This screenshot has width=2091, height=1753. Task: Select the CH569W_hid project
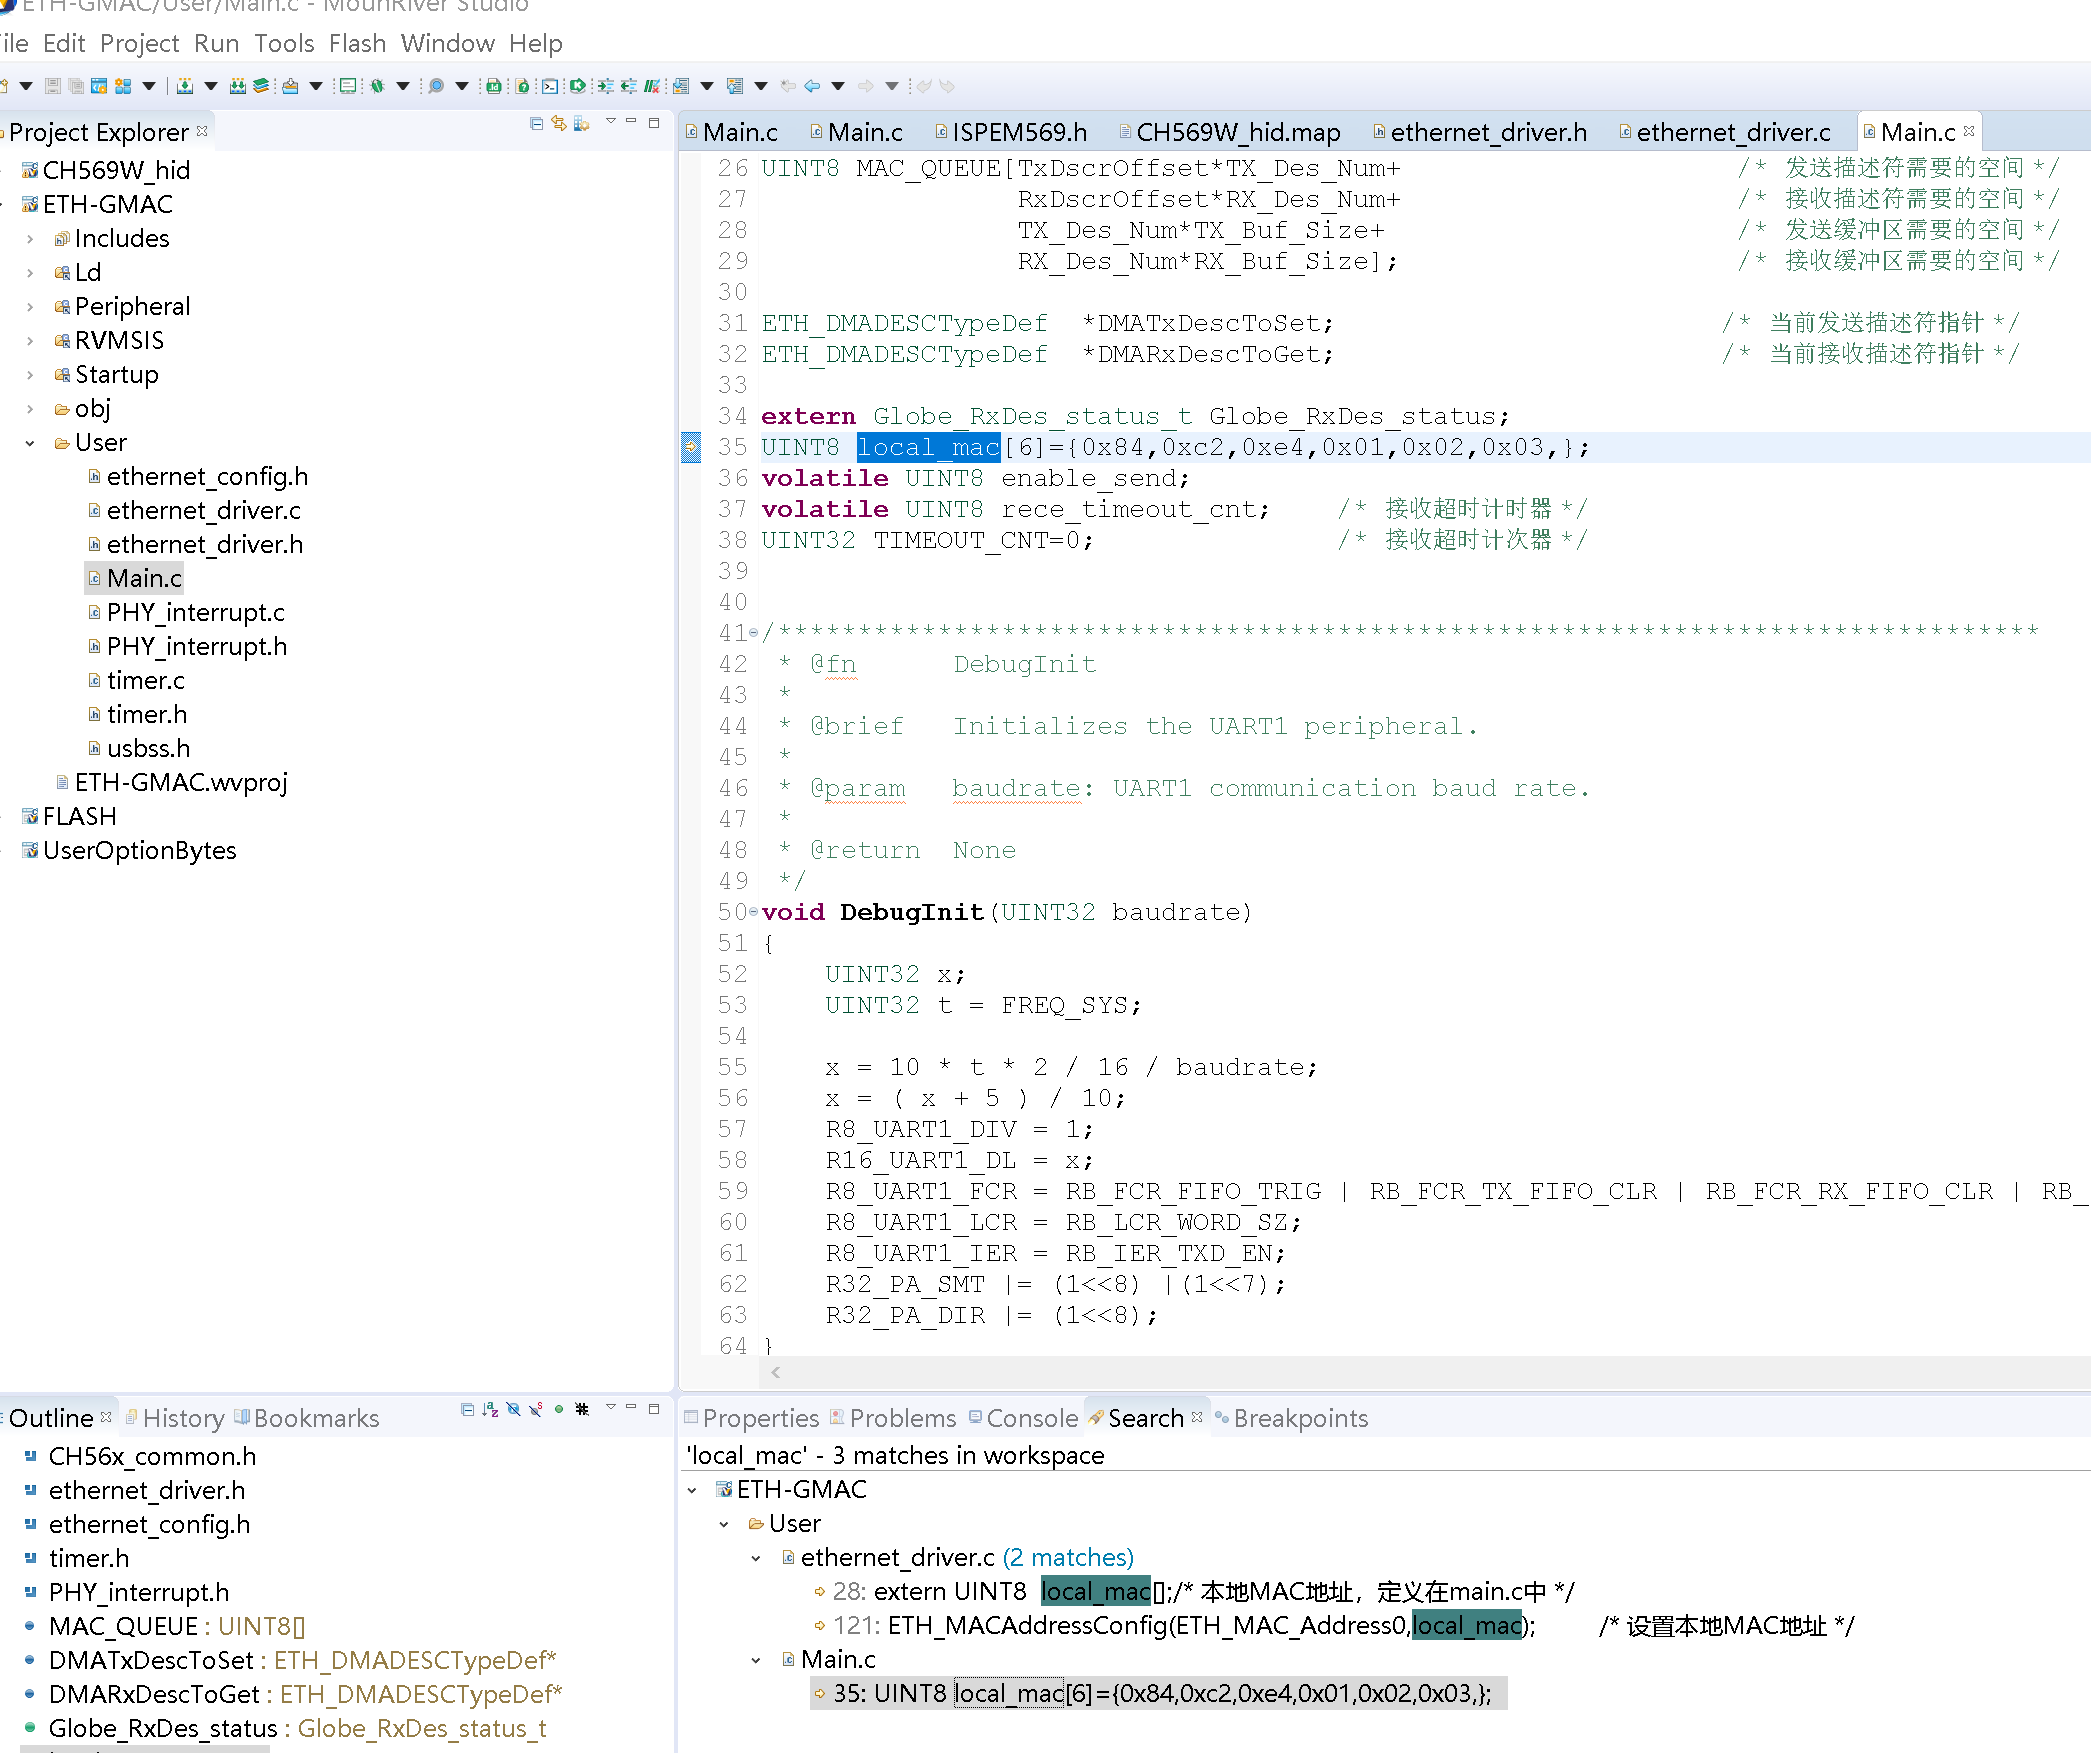[x=116, y=171]
